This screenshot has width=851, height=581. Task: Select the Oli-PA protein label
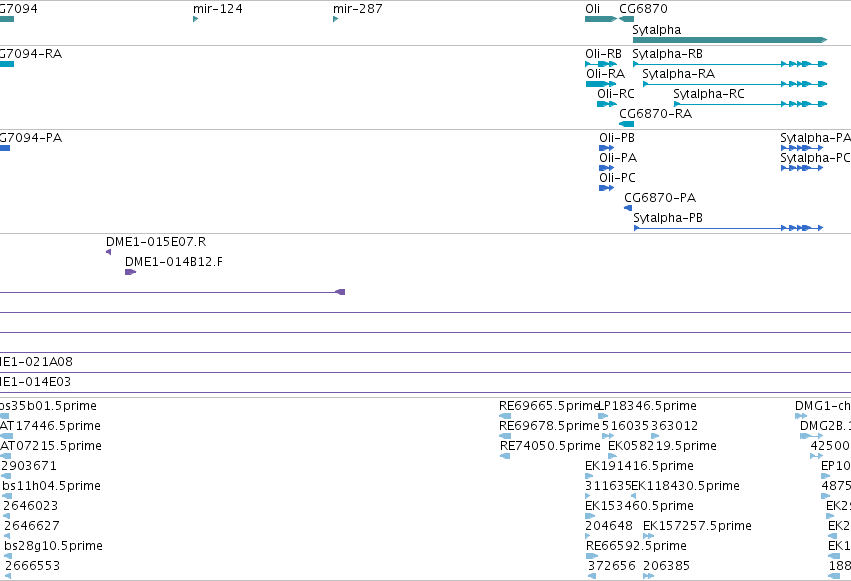pos(618,158)
